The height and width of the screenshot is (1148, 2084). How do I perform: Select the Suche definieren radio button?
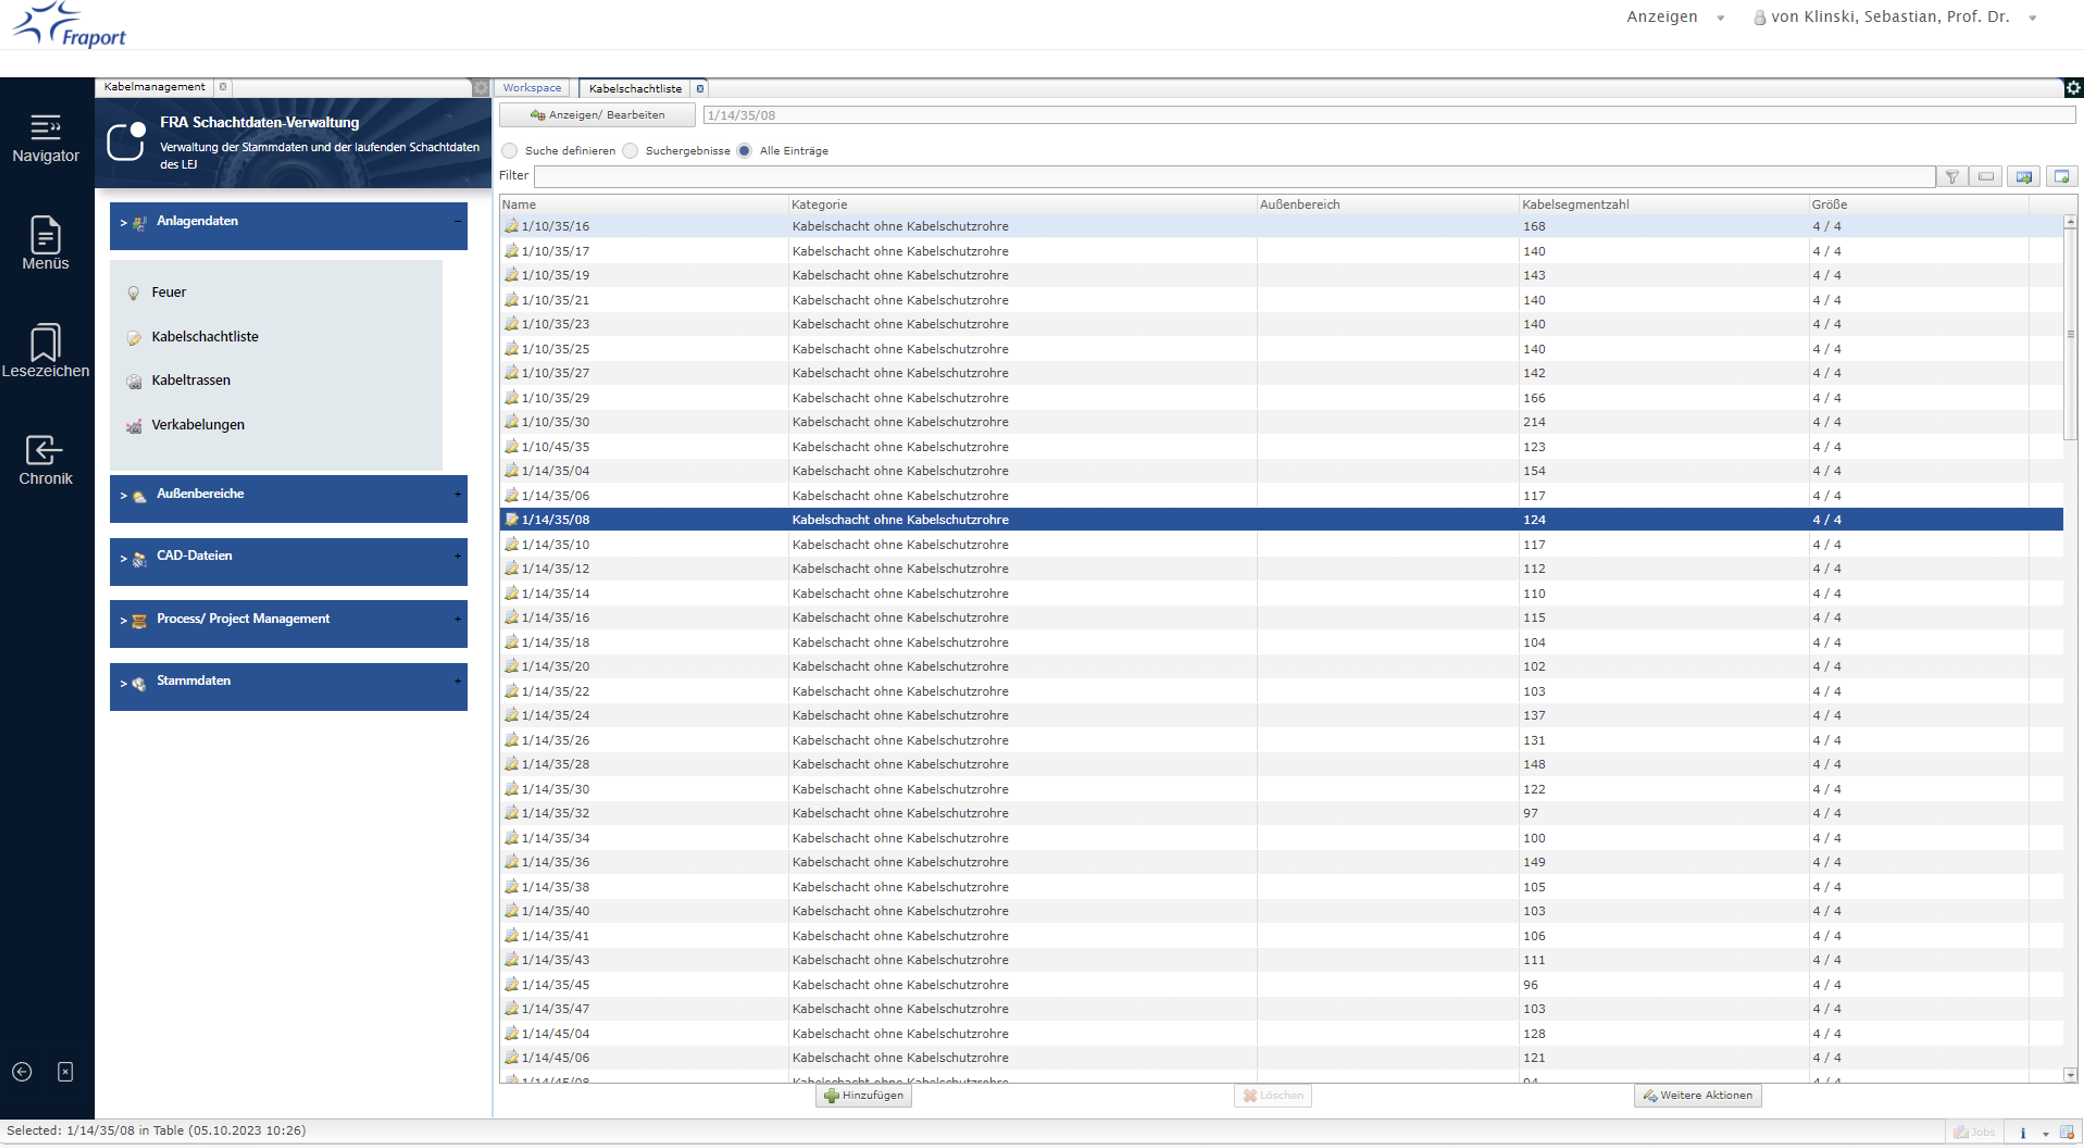pyautogui.click(x=510, y=150)
